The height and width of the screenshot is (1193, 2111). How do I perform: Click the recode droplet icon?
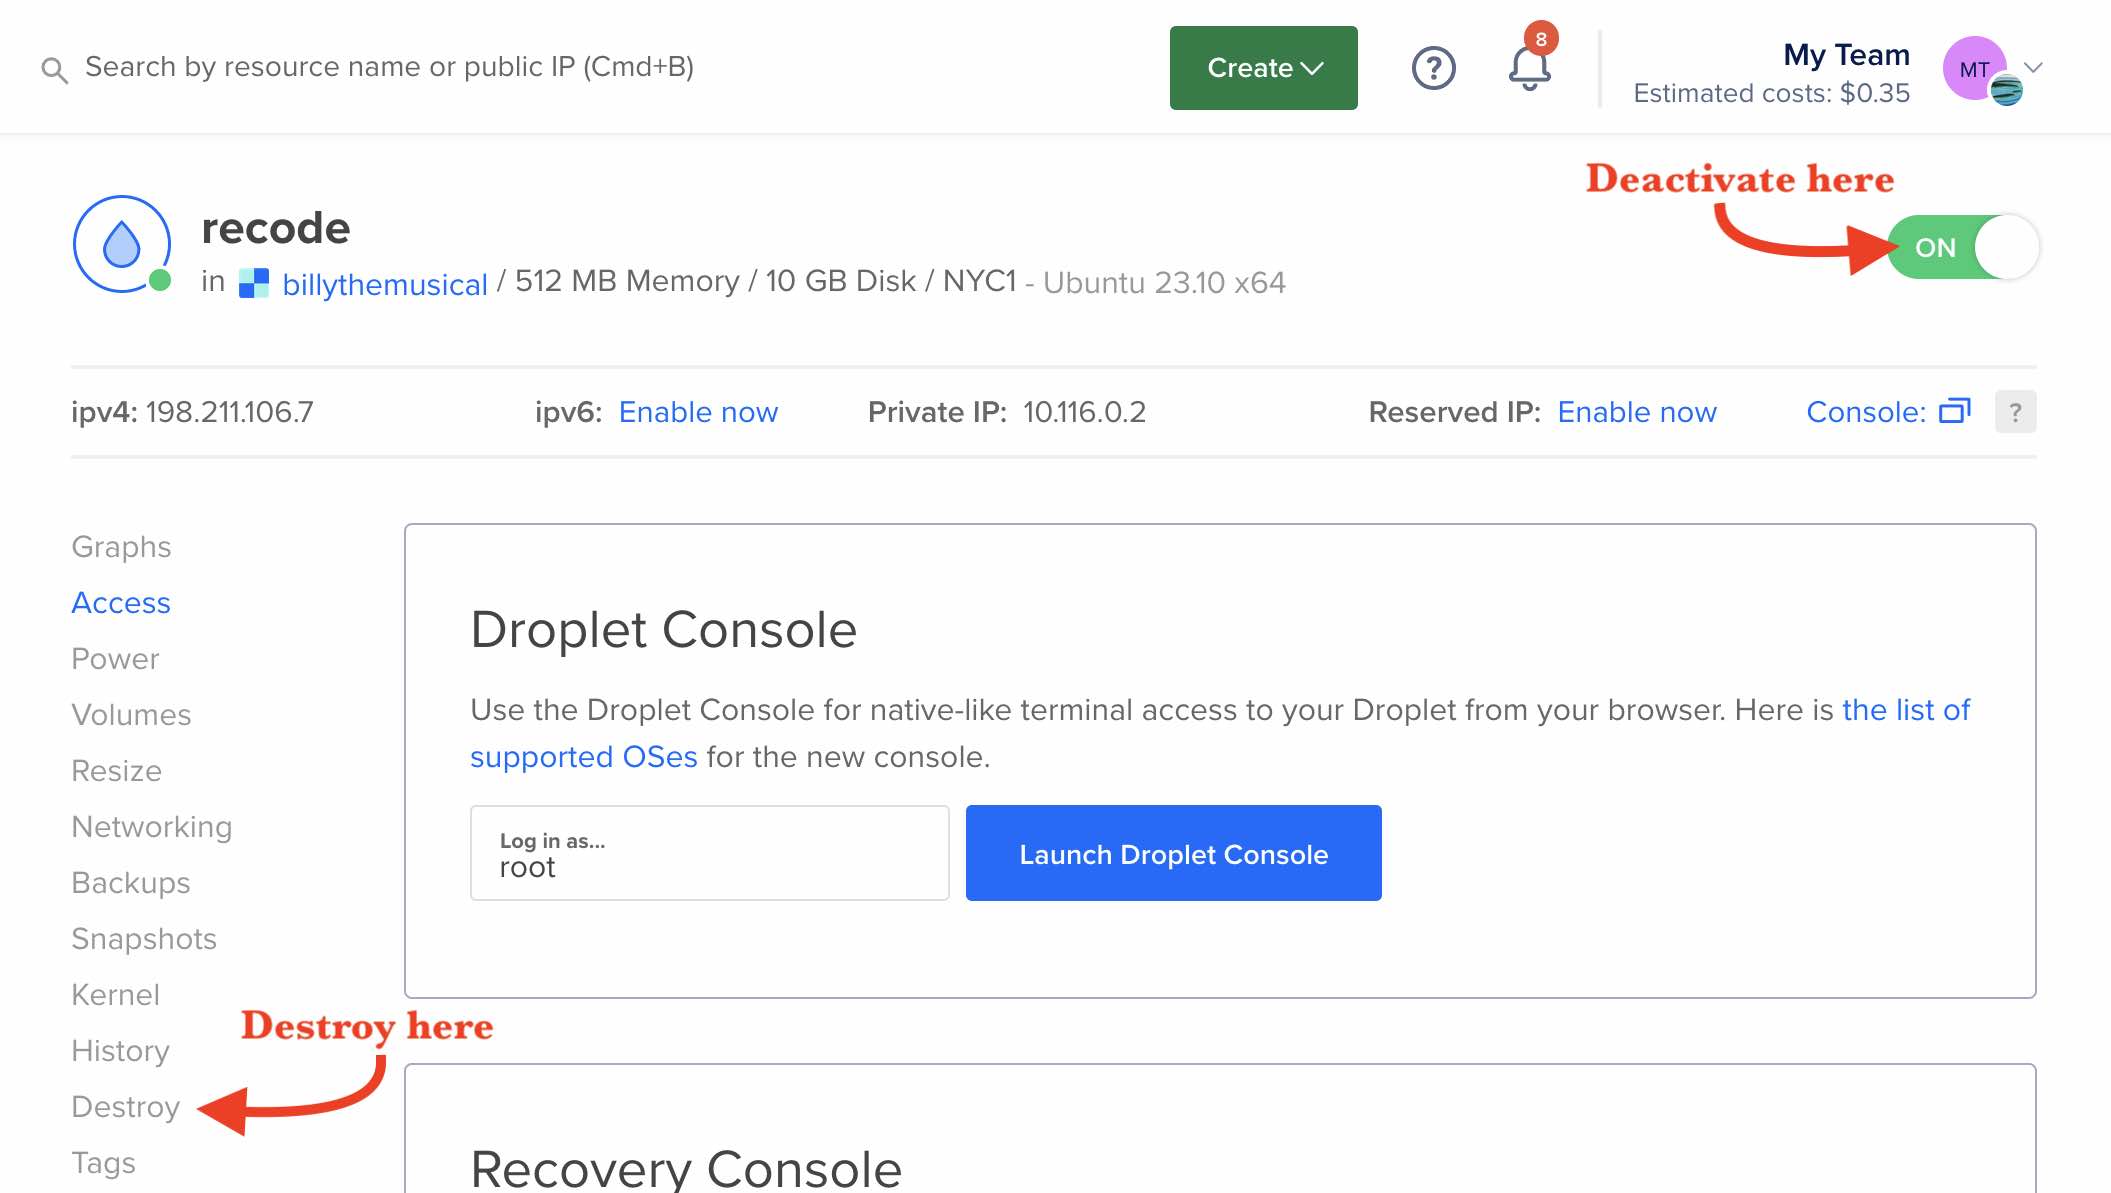(122, 244)
